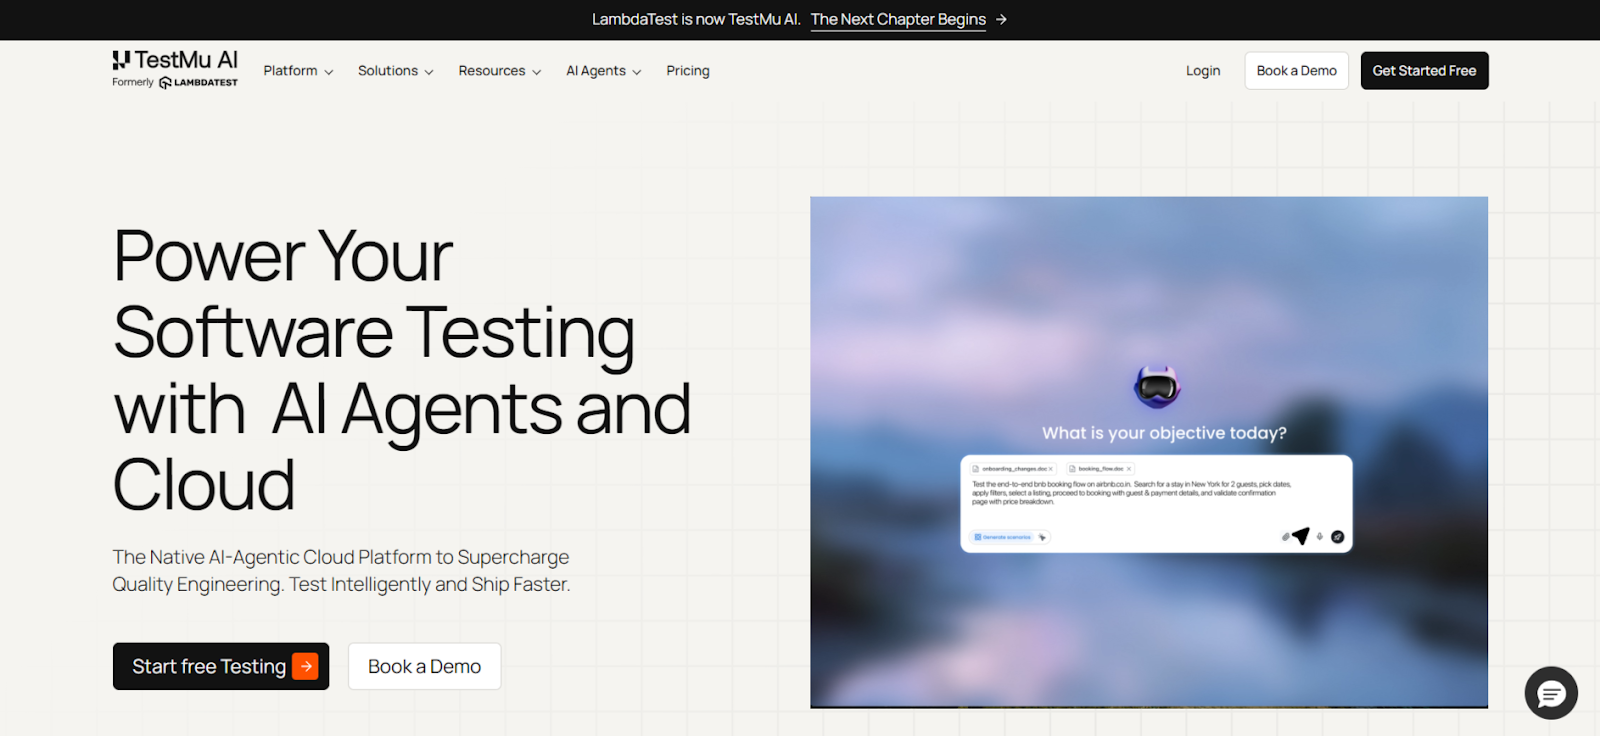This screenshot has height=736, width=1600.
Task: Click Book a Demo below the headline
Action: (424, 666)
